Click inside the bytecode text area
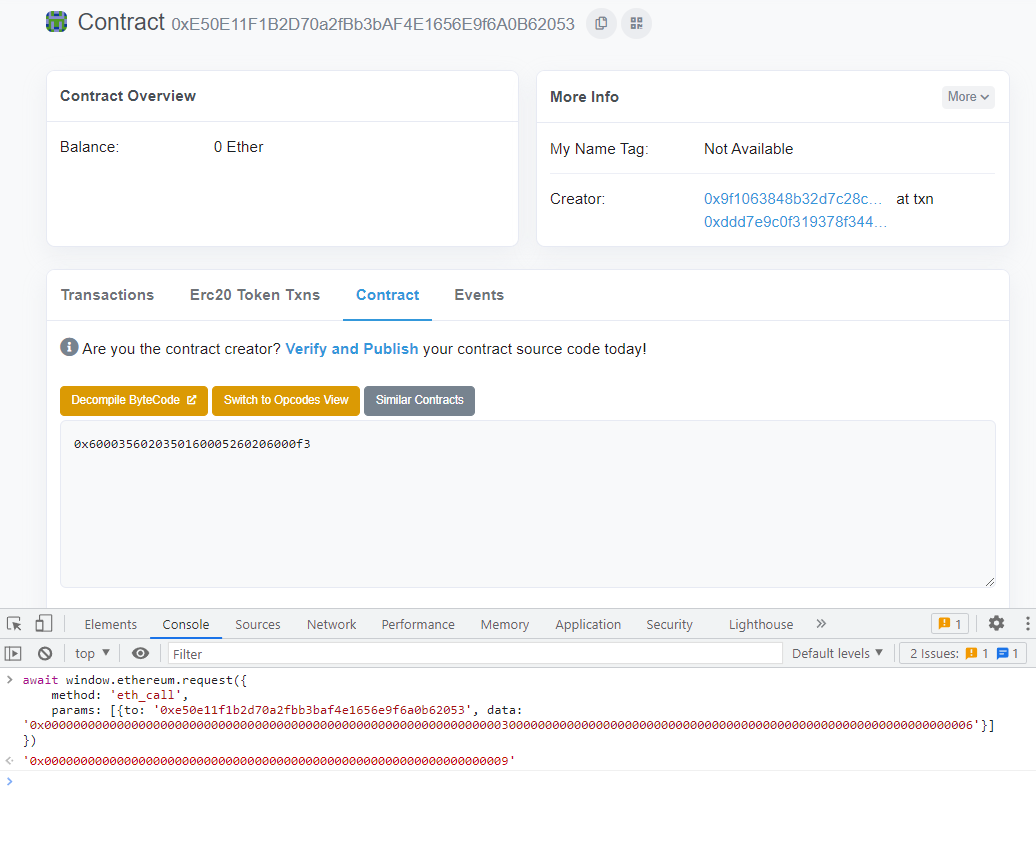1036x860 pixels. coord(527,504)
